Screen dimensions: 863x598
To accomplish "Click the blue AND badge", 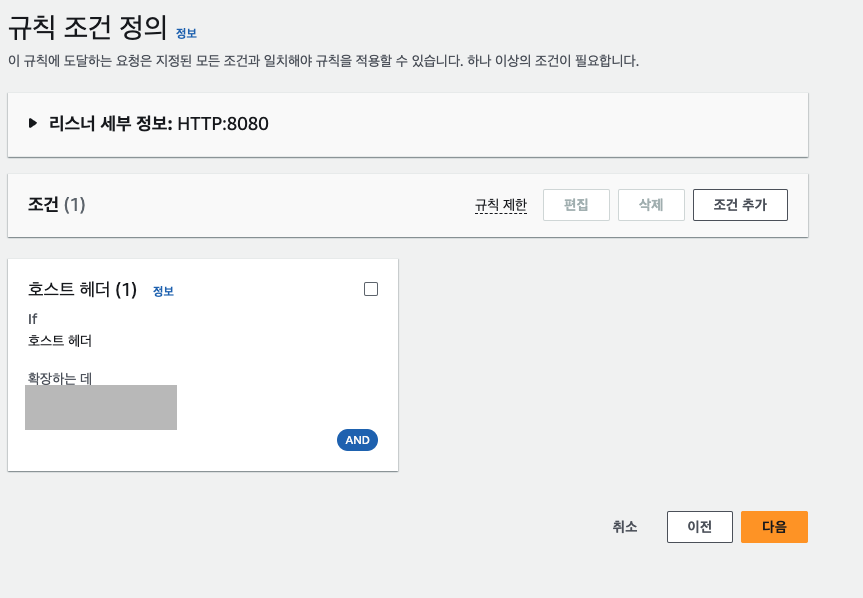I will point(357,440).
